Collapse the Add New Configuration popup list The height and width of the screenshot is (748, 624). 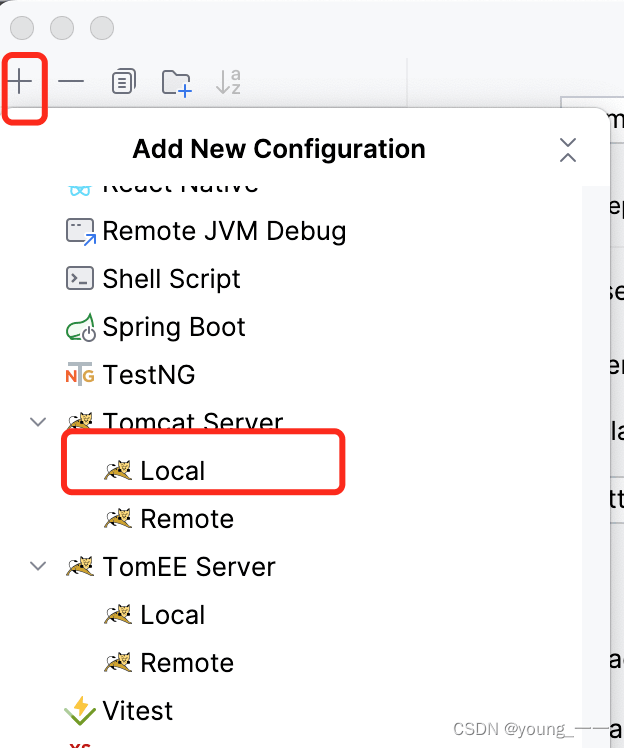[x=568, y=150]
